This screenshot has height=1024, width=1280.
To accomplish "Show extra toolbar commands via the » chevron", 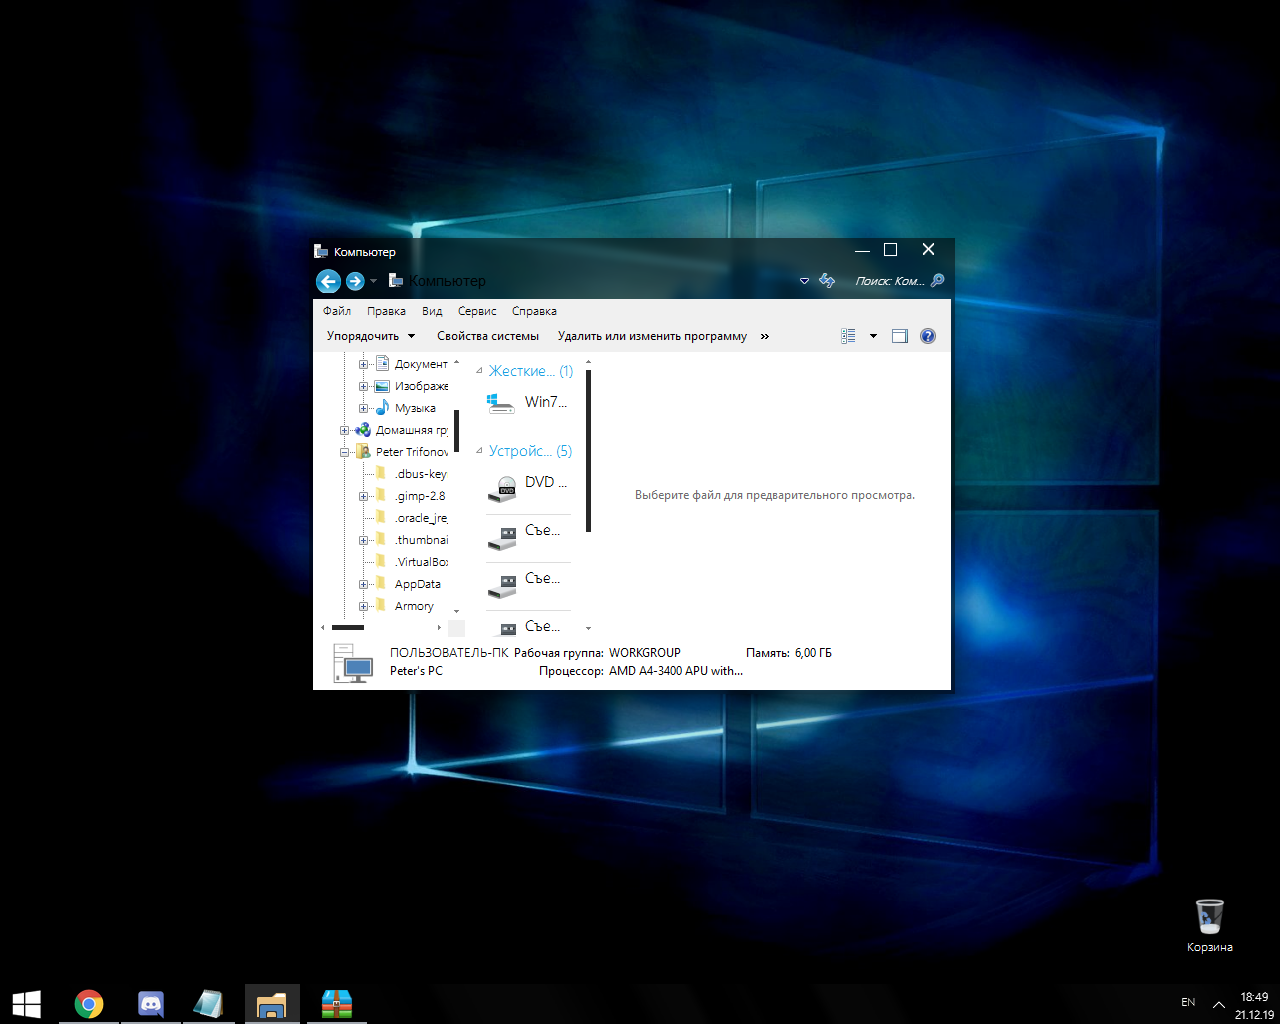I will (764, 336).
